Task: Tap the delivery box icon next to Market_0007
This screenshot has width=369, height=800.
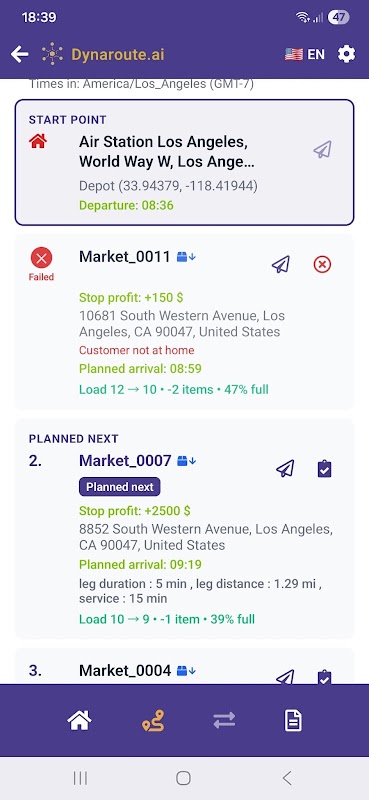Action: coord(186,461)
